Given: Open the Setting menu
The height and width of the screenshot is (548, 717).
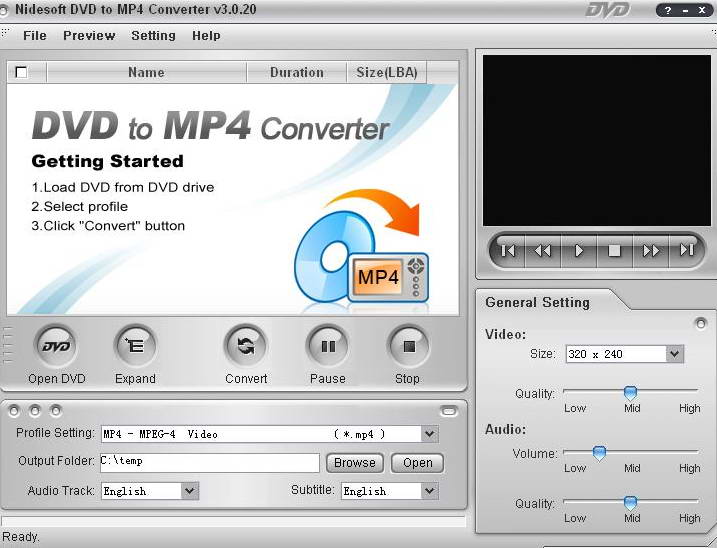Looking at the screenshot, I should click(153, 36).
